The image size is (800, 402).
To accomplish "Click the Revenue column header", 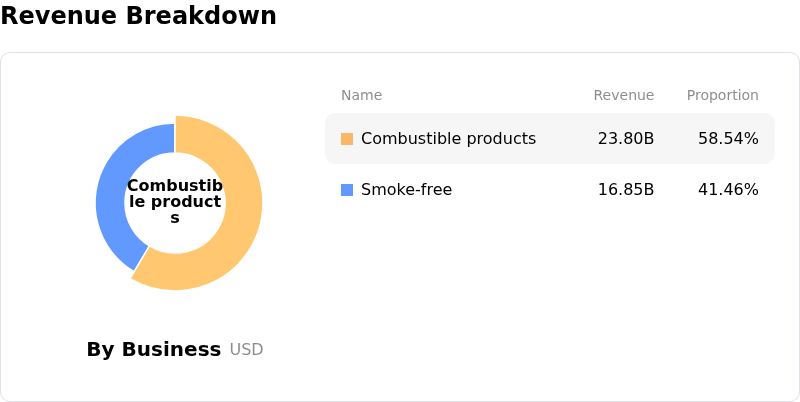I will [x=623, y=95].
